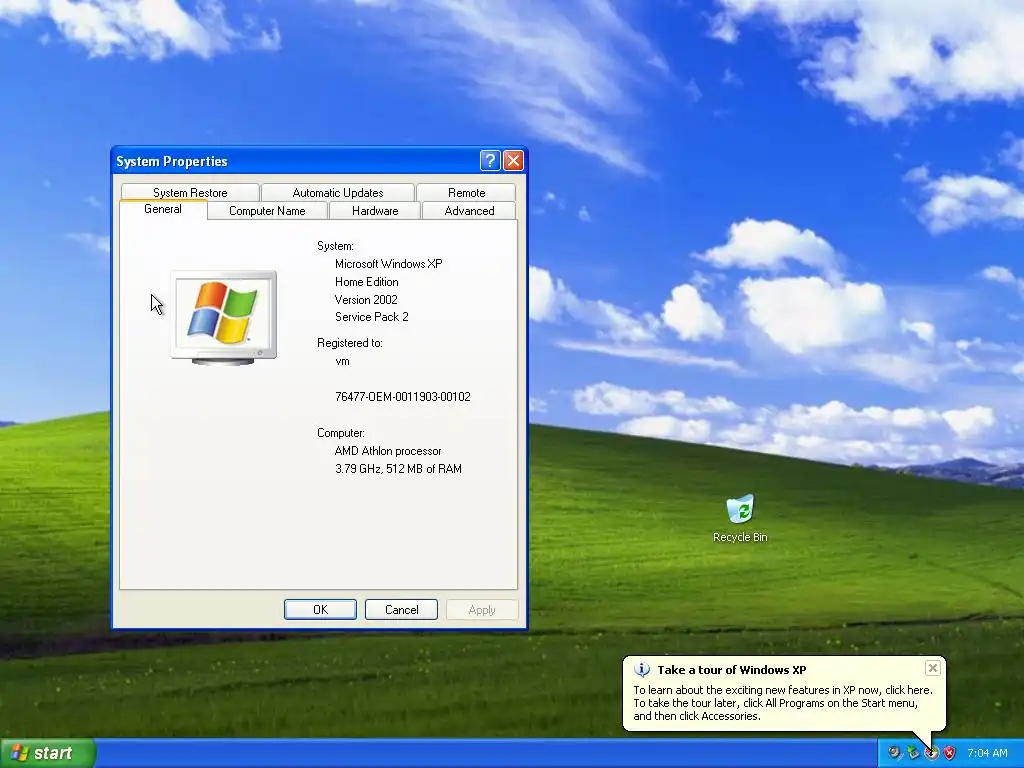Click the 'Service Pack 2' text
This screenshot has width=1024, height=768.
(372, 317)
